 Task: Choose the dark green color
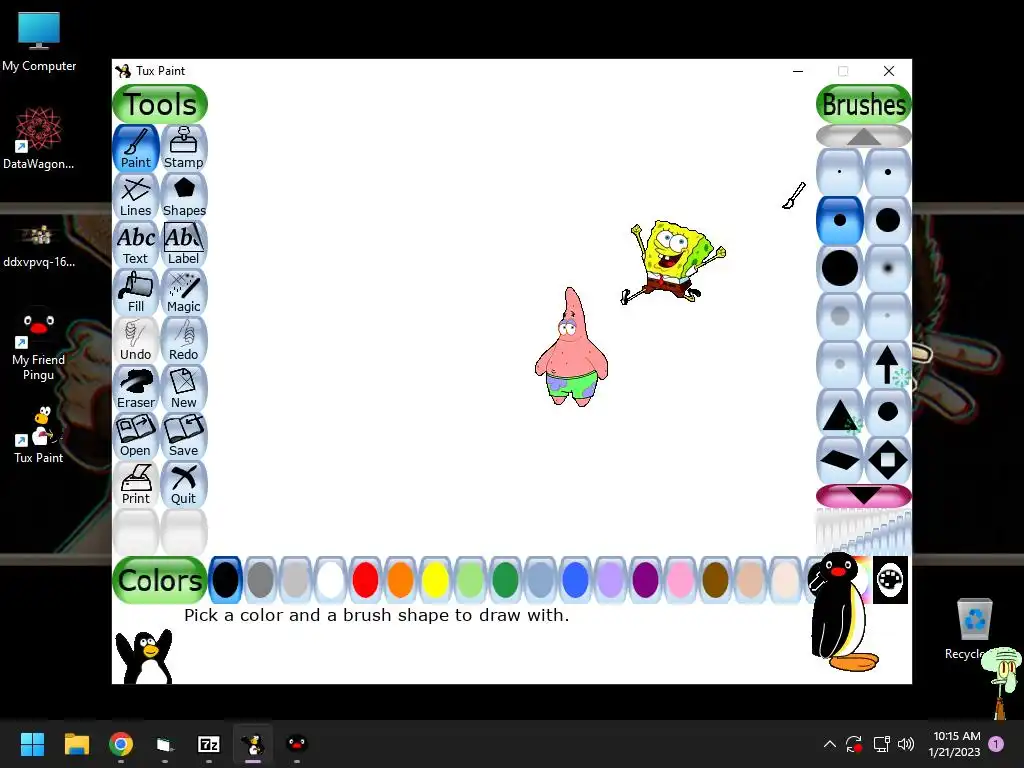505,579
